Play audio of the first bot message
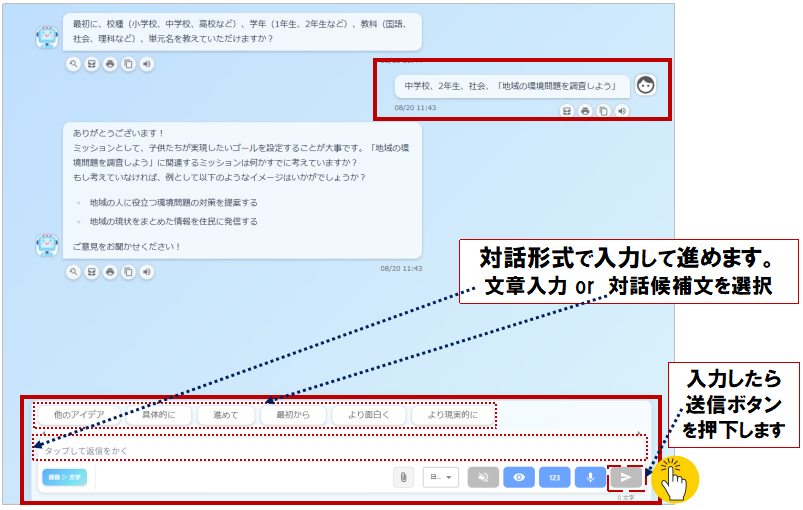The image size is (803, 510). point(147,64)
